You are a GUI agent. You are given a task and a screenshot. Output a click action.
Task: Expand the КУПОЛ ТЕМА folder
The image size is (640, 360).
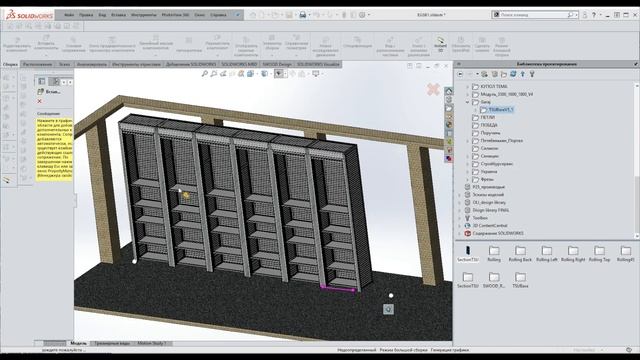point(468,87)
